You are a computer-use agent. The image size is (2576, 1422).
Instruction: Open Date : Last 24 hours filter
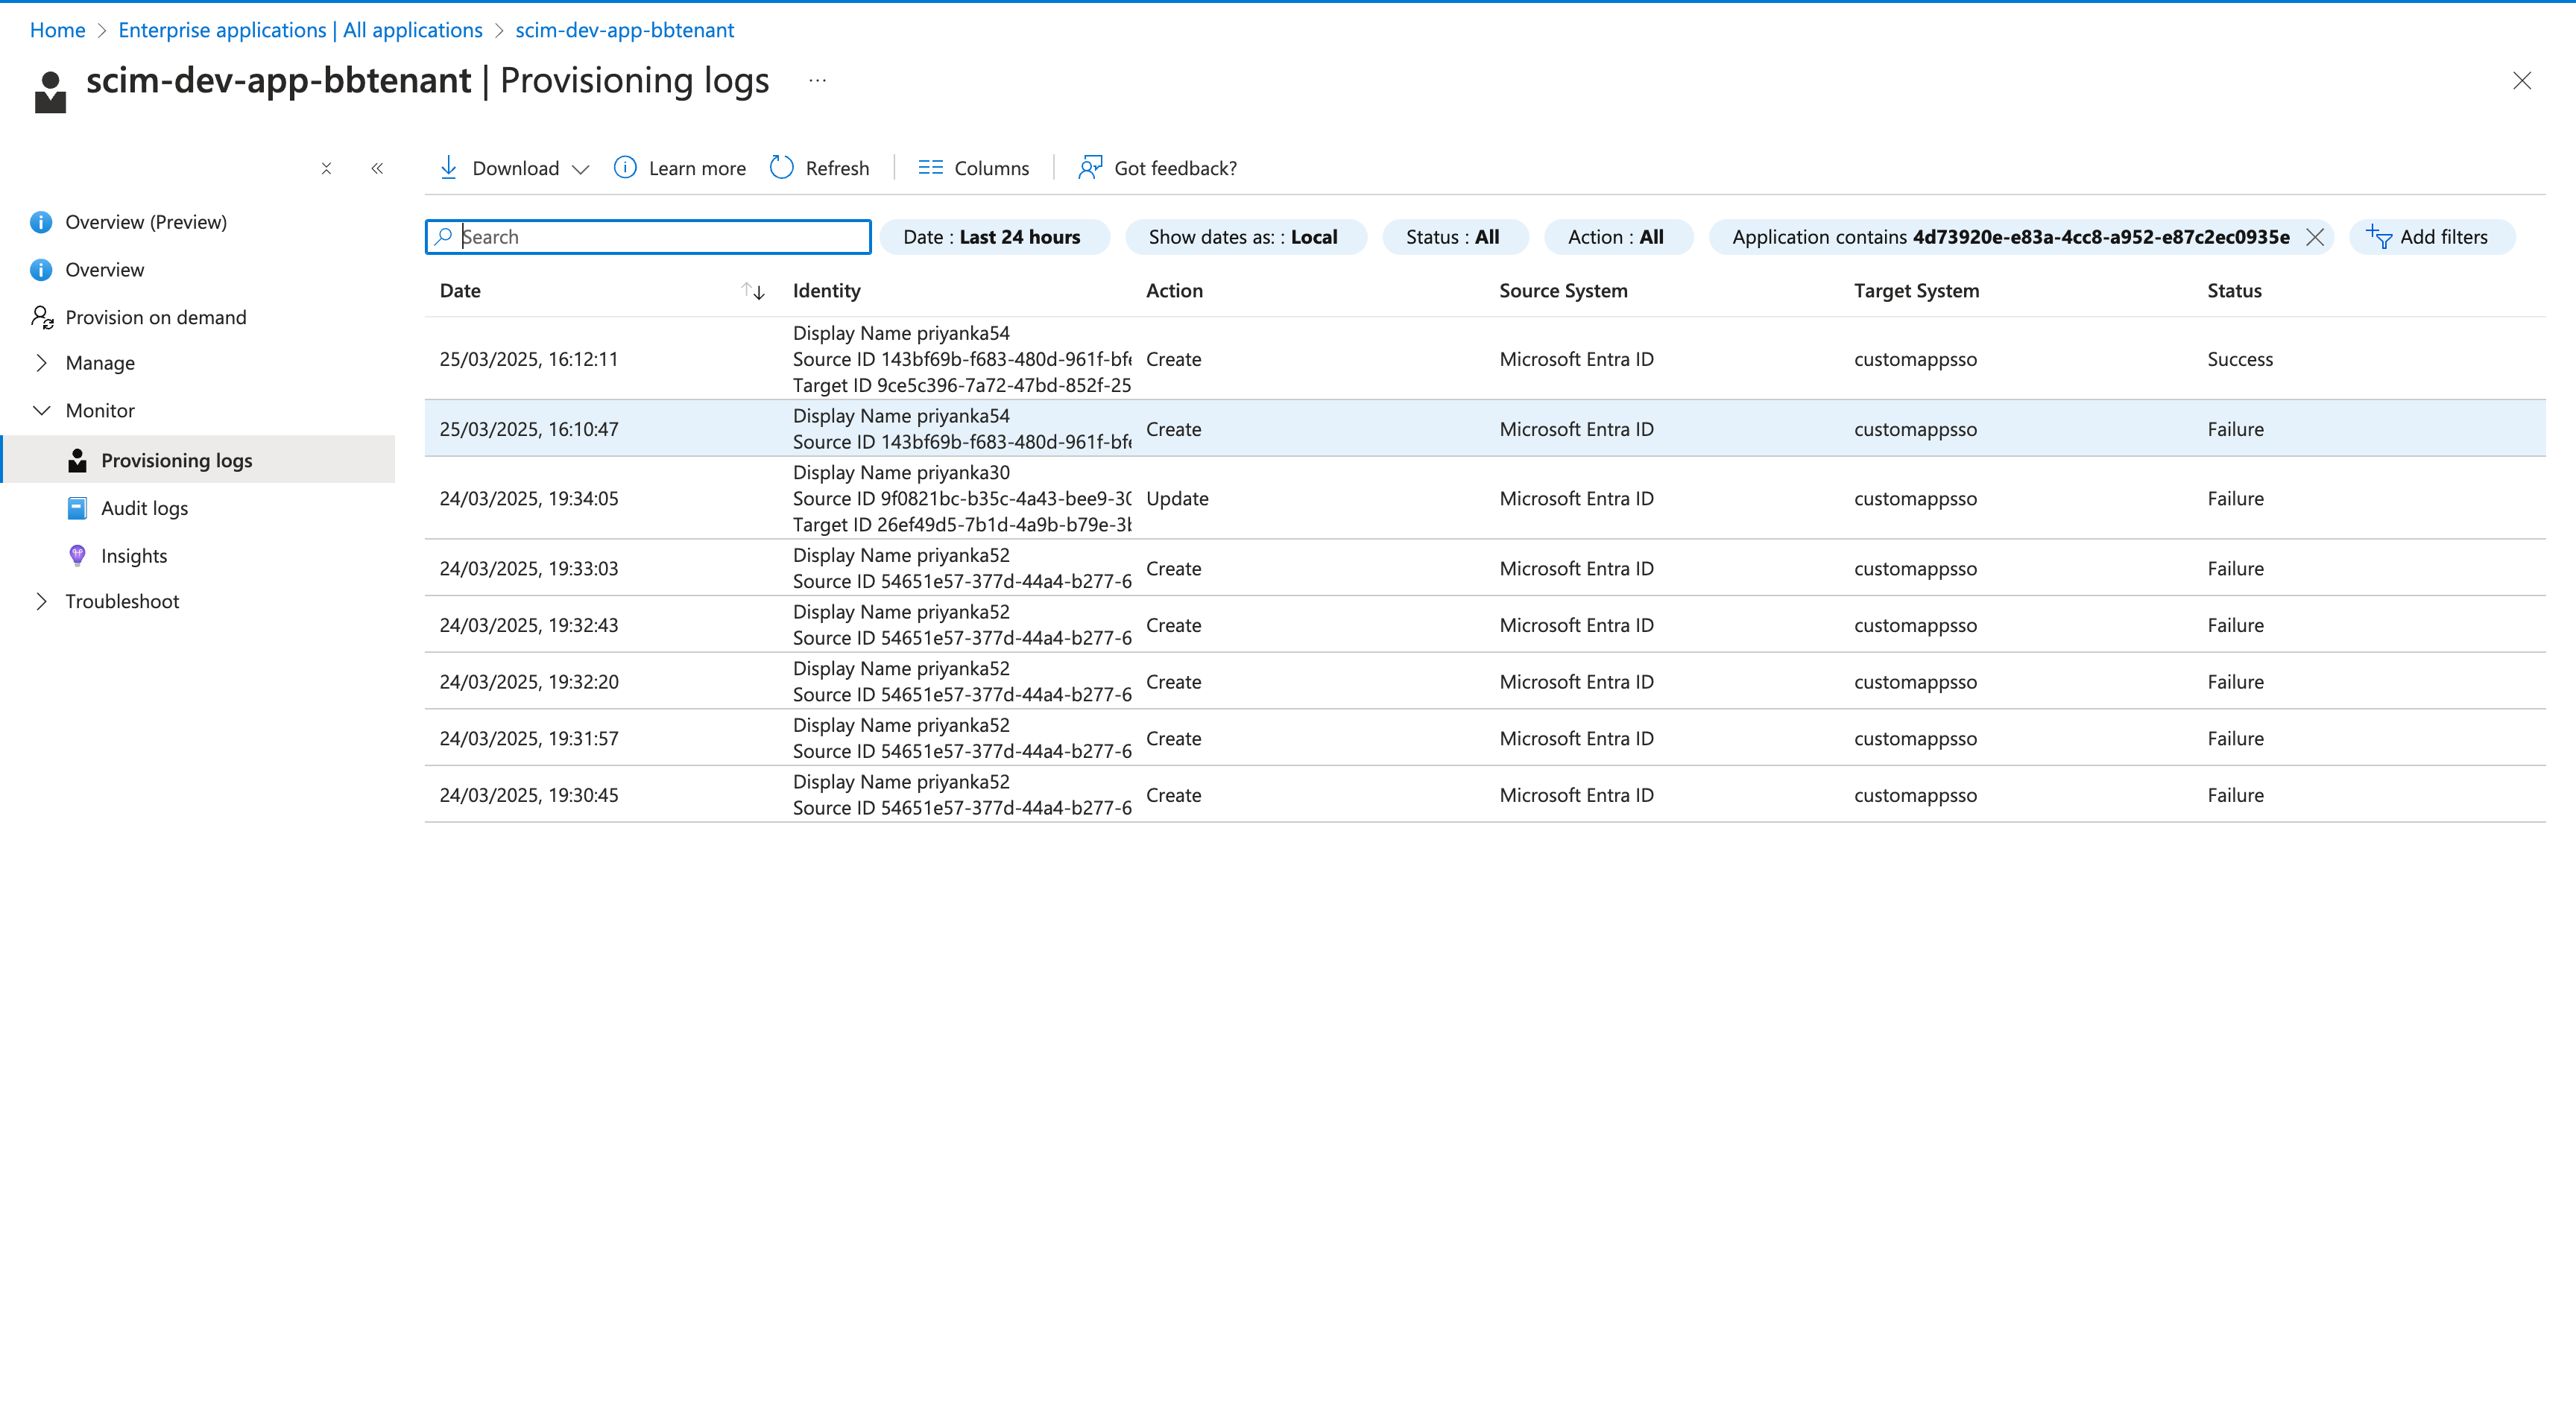(992, 237)
